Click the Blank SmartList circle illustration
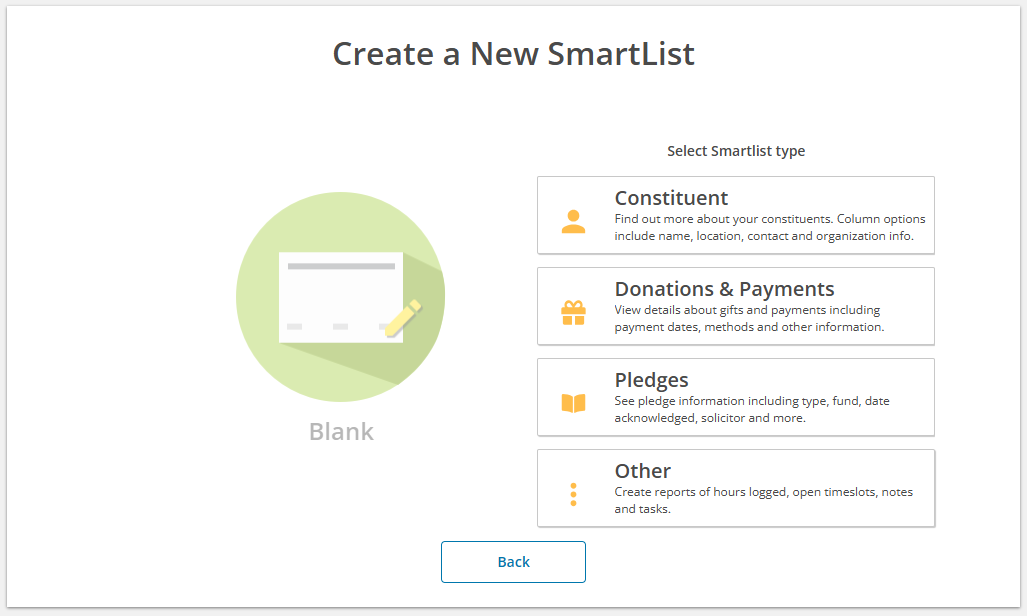This screenshot has height=616, width=1027. [x=341, y=297]
